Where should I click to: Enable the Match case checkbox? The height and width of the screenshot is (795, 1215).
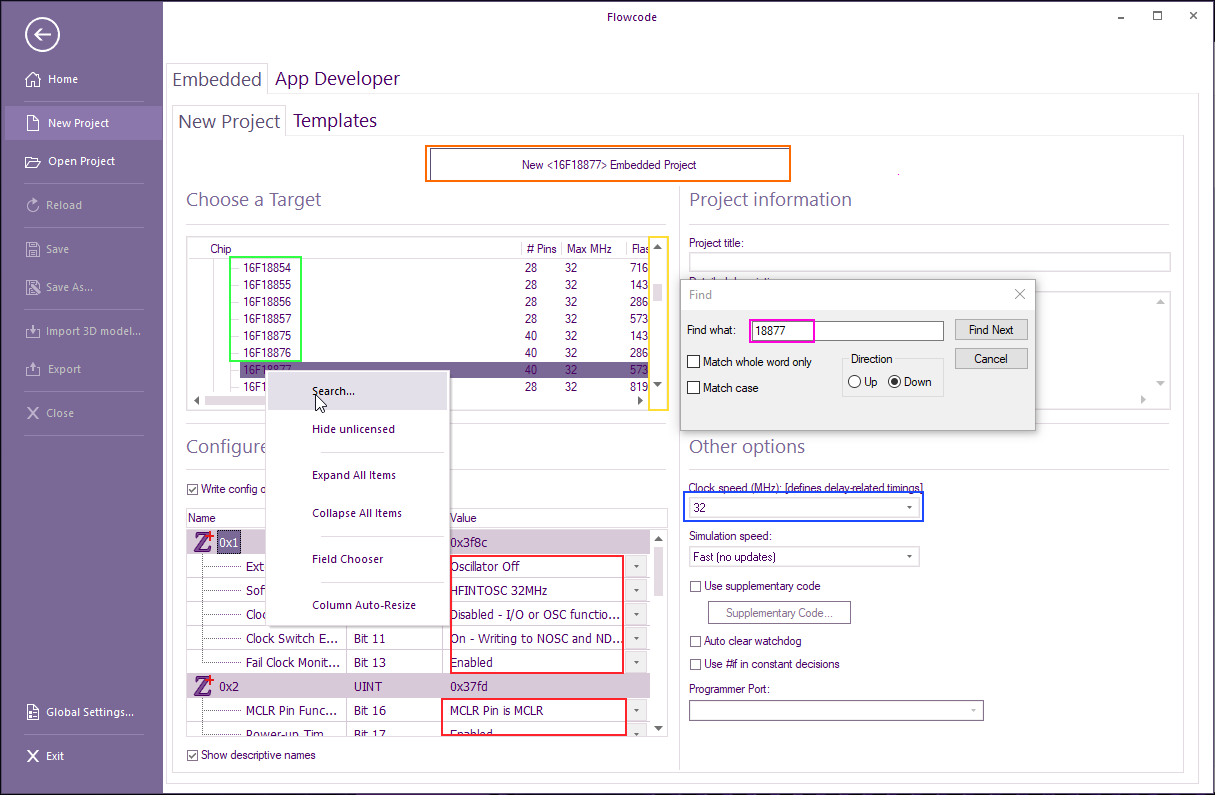694,388
